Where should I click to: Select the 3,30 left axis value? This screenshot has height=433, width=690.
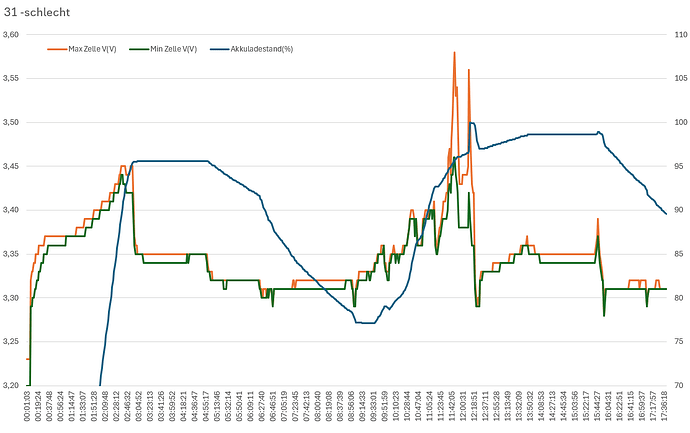click(12, 298)
